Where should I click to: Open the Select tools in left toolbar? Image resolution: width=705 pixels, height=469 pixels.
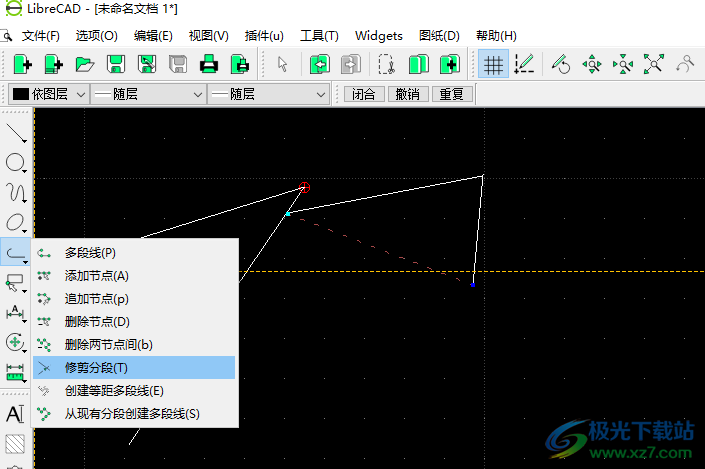coord(16,283)
